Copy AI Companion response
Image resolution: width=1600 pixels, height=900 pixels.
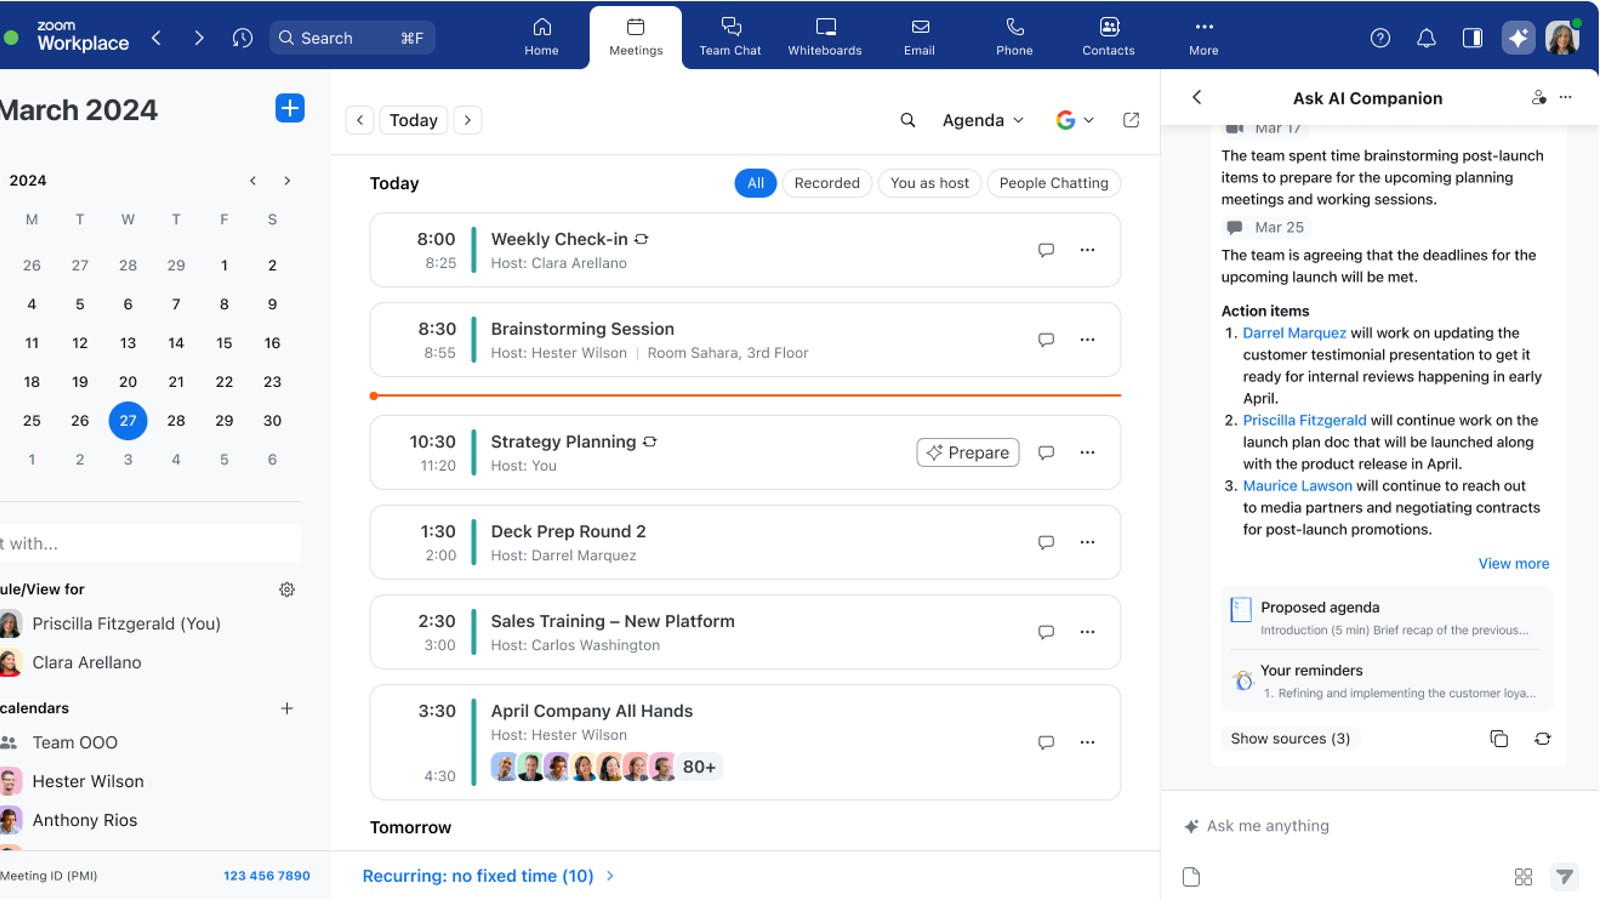click(1498, 739)
